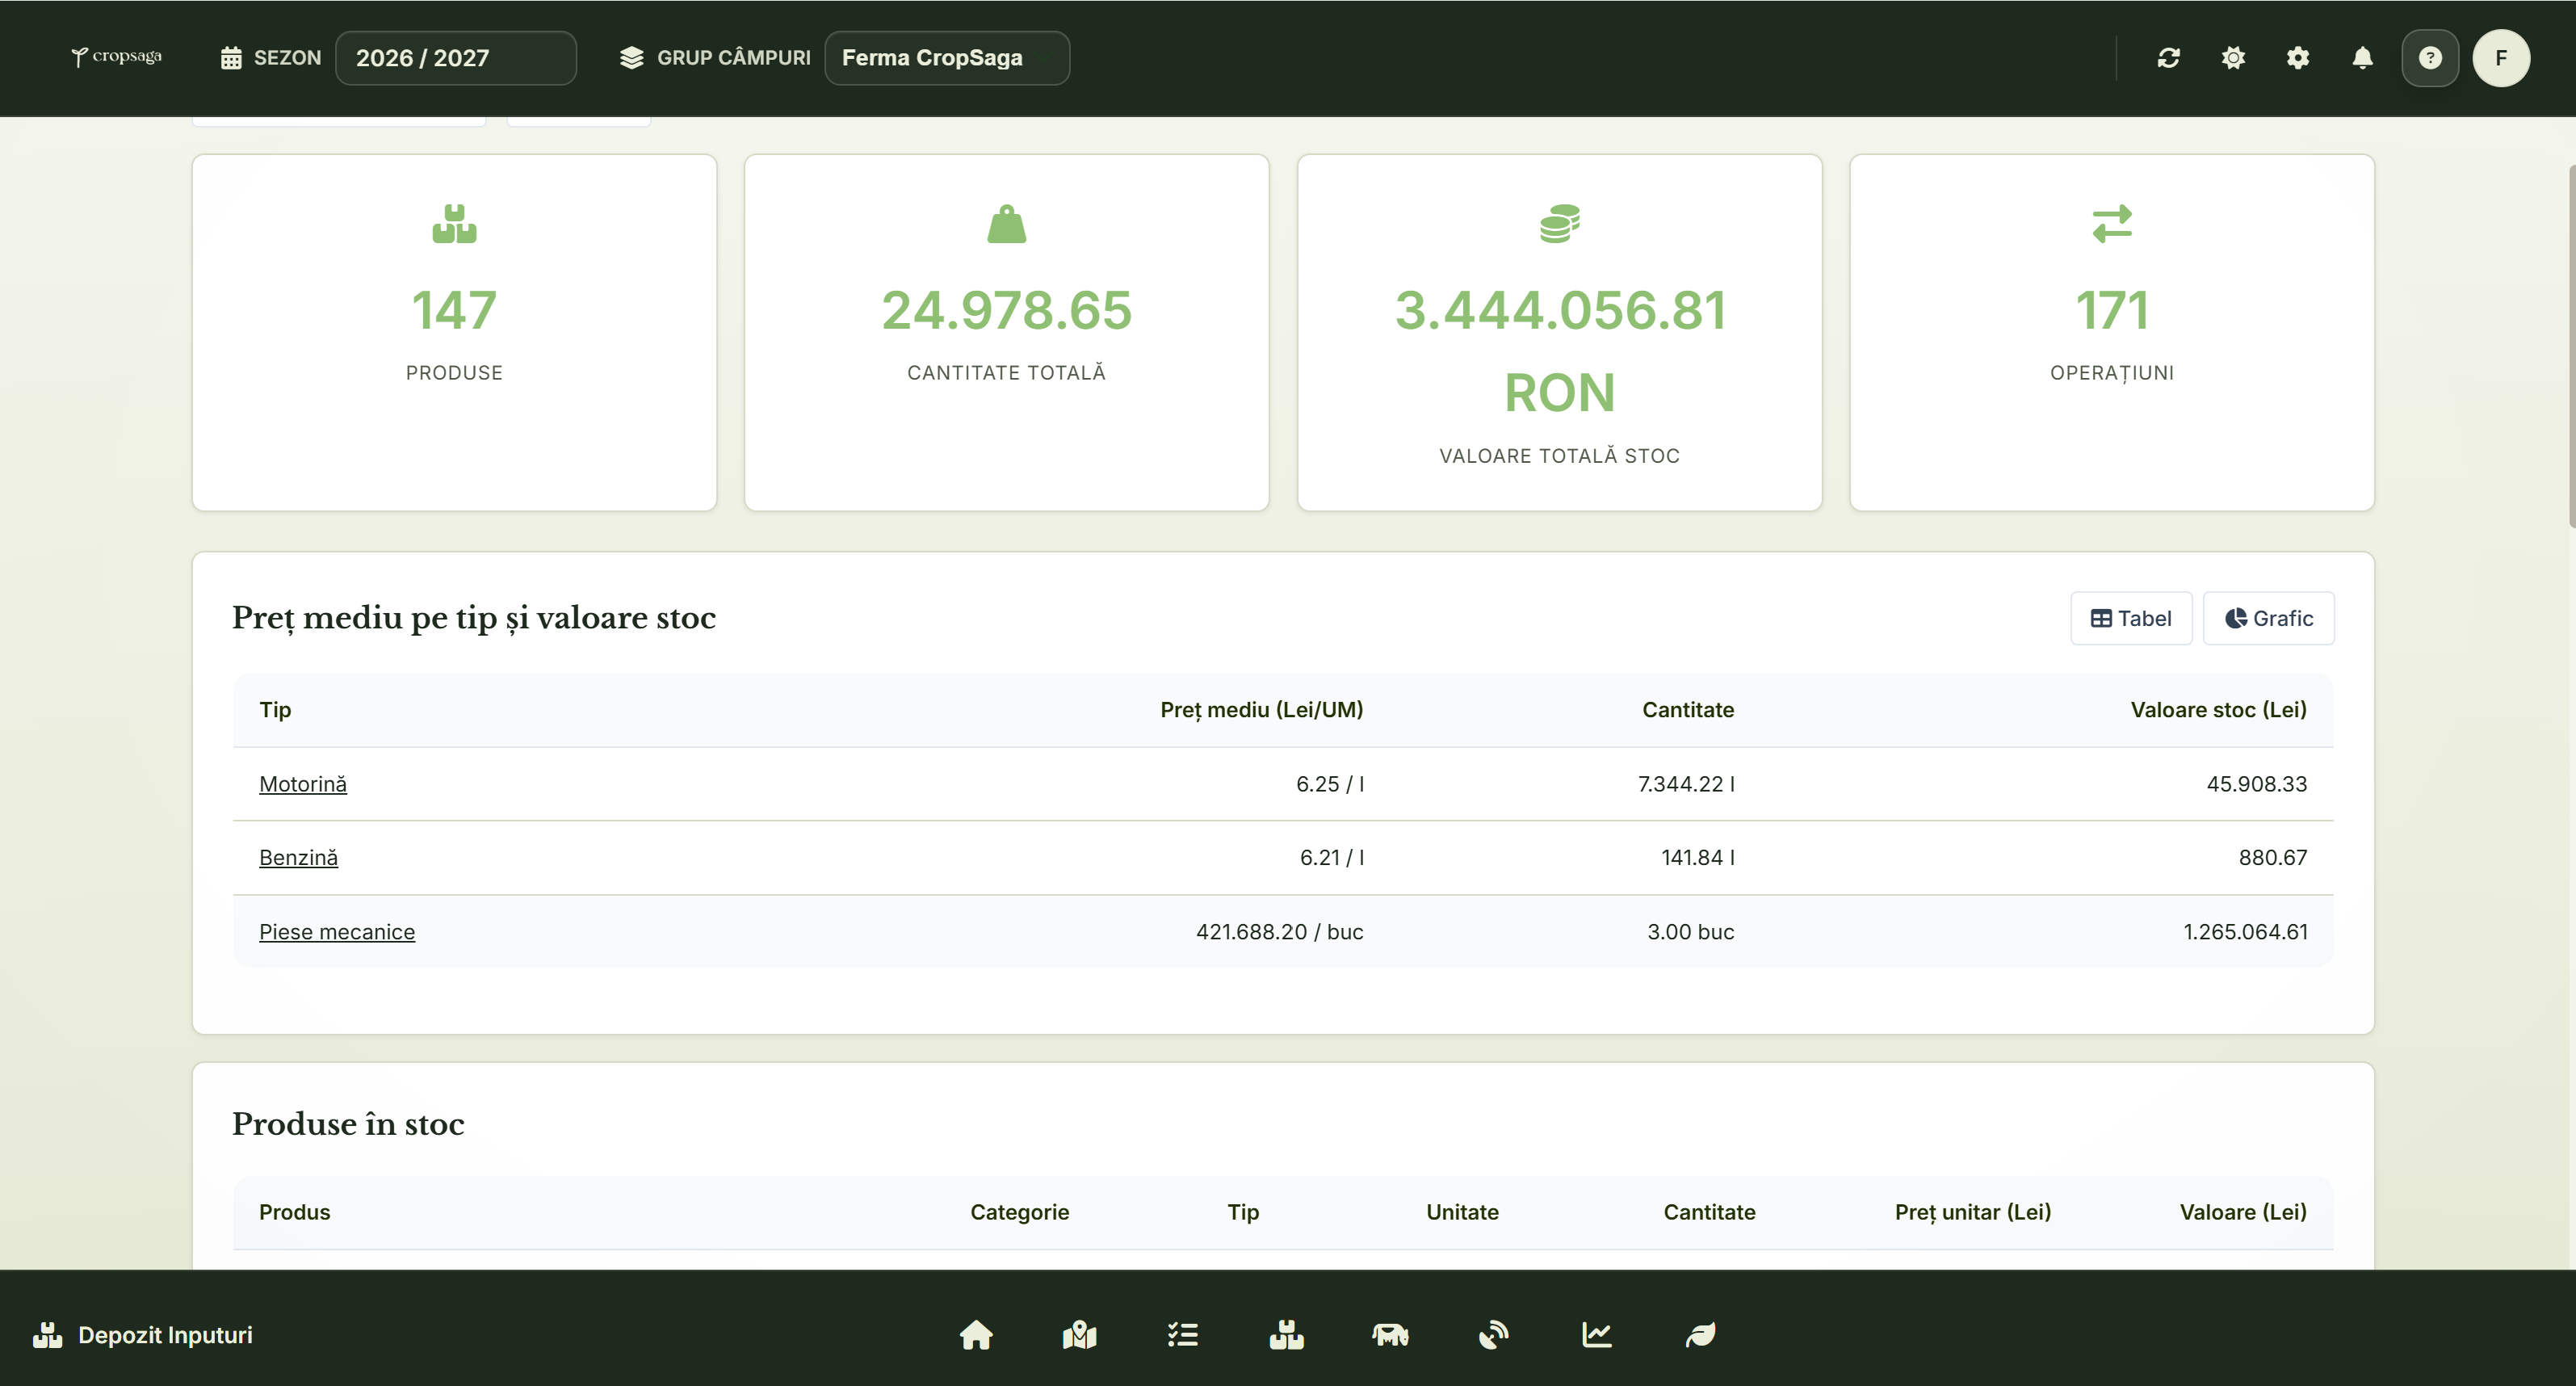Switch to Tabel view
Image resolution: width=2576 pixels, height=1386 pixels.
pyautogui.click(x=2131, y=618)
